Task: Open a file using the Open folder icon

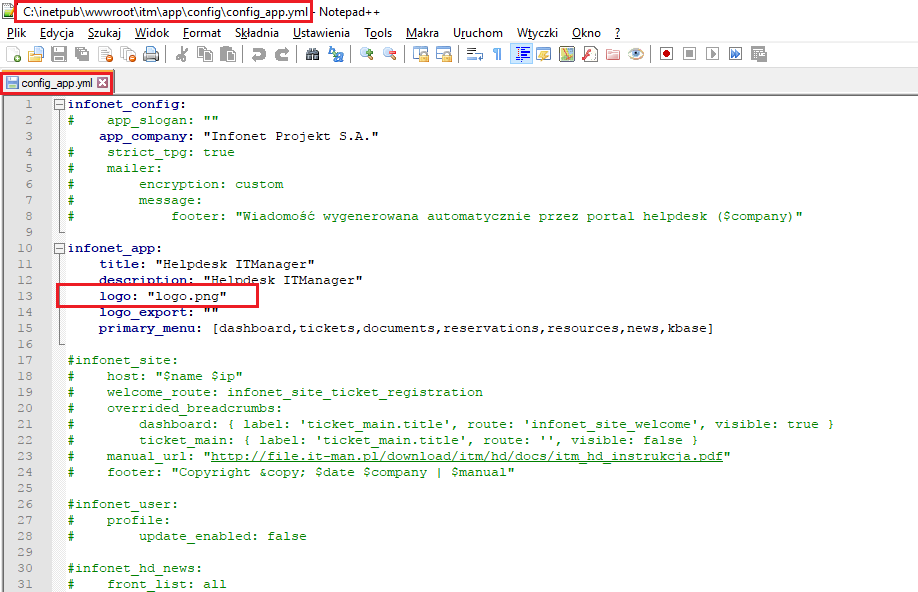Action: click(x=36, y=54)
